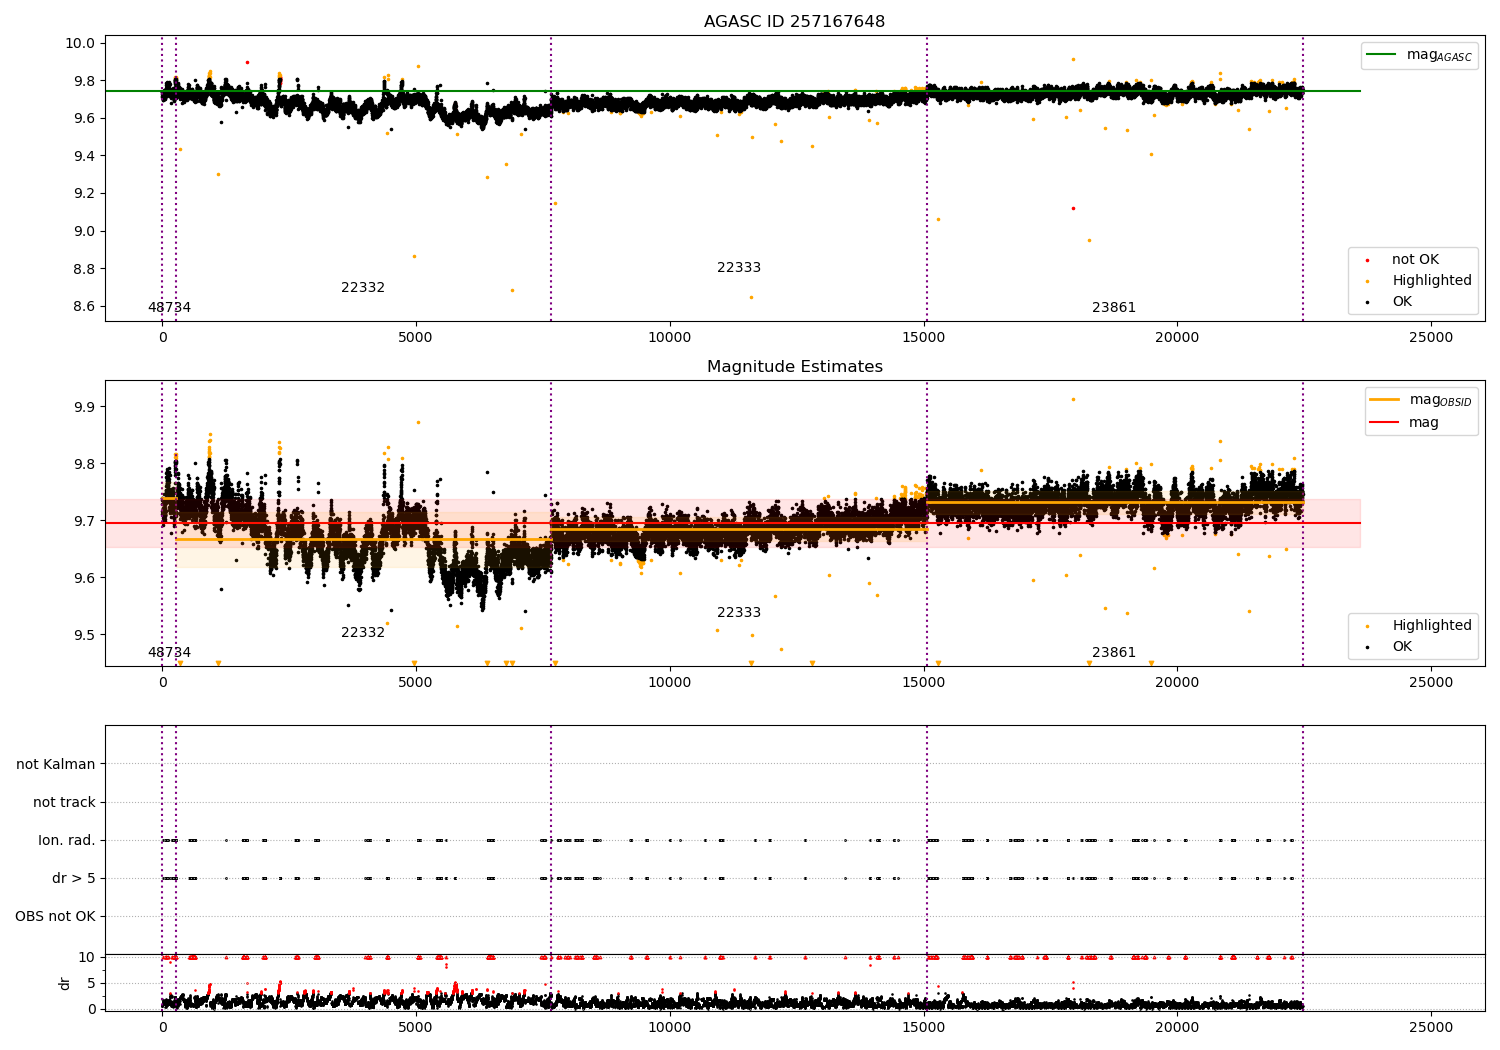Screen dimensions: 1500x1050
Task: Click the 5000 x-axis tick of bottom plot
Action: click(x=415, y=1028)
